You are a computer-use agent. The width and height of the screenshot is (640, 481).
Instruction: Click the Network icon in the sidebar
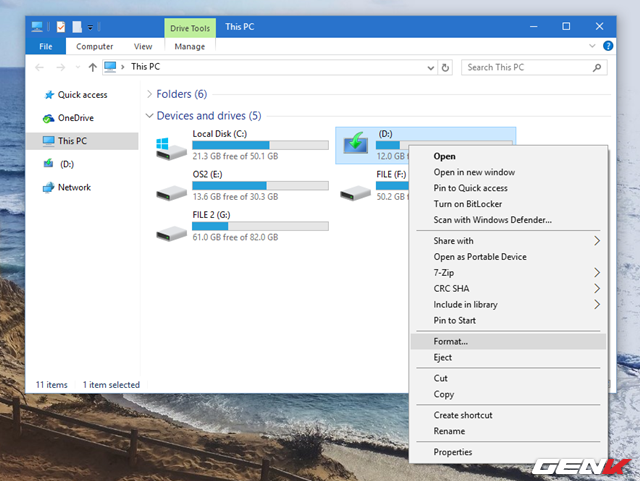48,187
